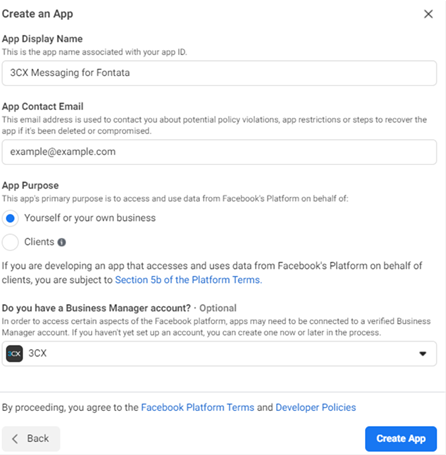Click the Clients option label text
The width and height of the screenshot is (446, 455).
click(39, 242)
